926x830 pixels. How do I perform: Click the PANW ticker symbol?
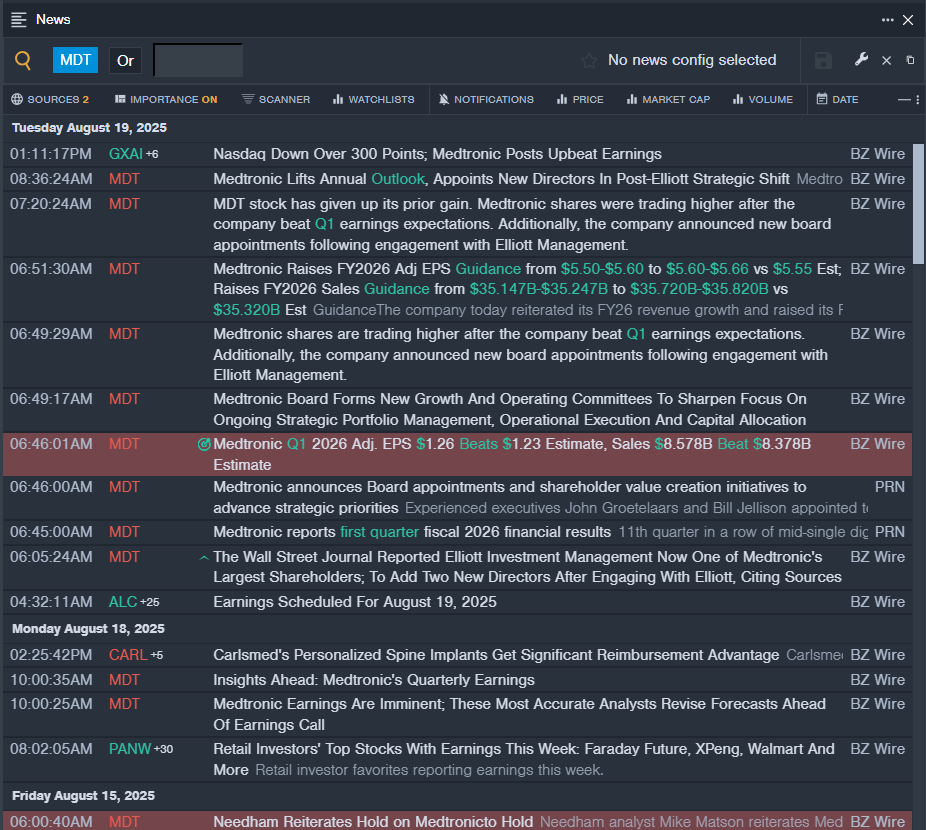(130, 749)
